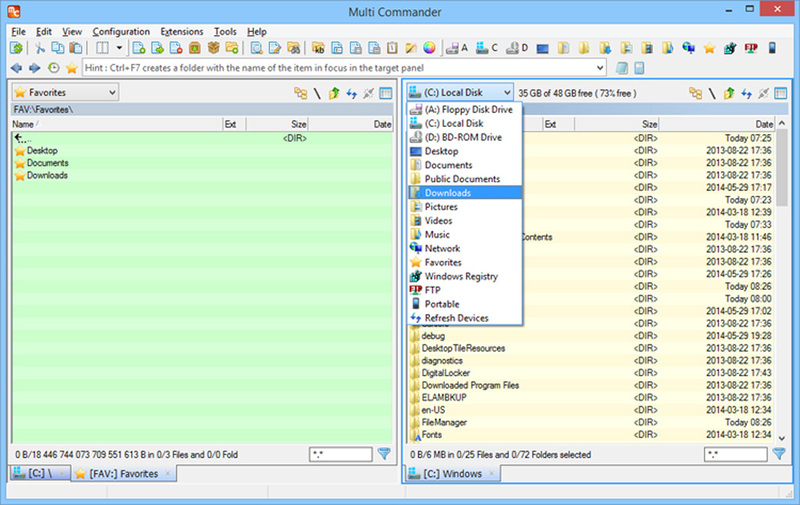Expand the command line field dropdown arrow
The height and width of the screenshot is (505, 800).
(600, 68)
